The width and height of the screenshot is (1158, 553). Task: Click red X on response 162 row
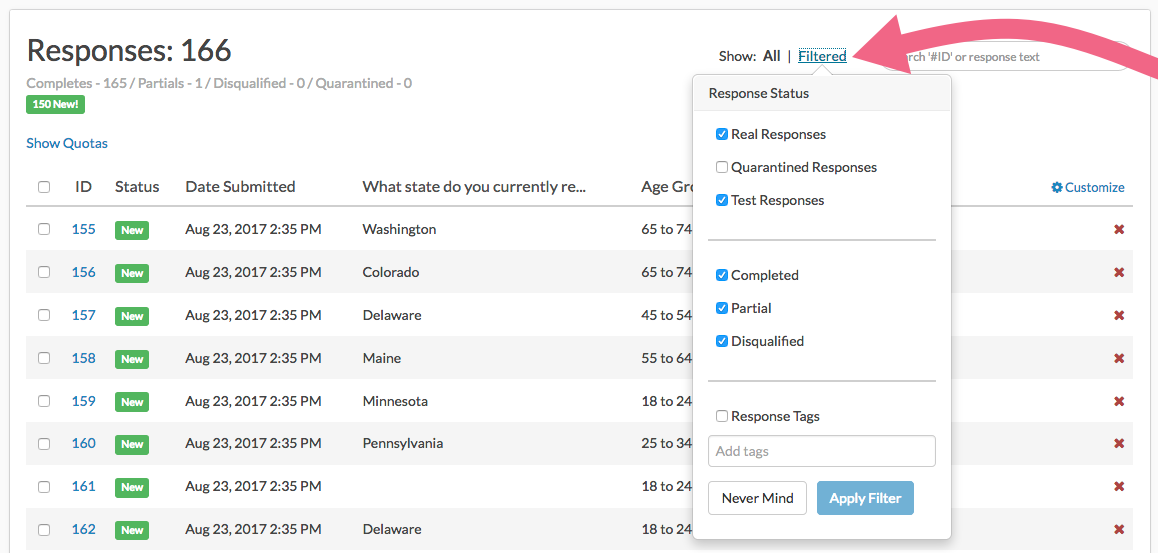pyautogui.click(x=1119, y=530)
